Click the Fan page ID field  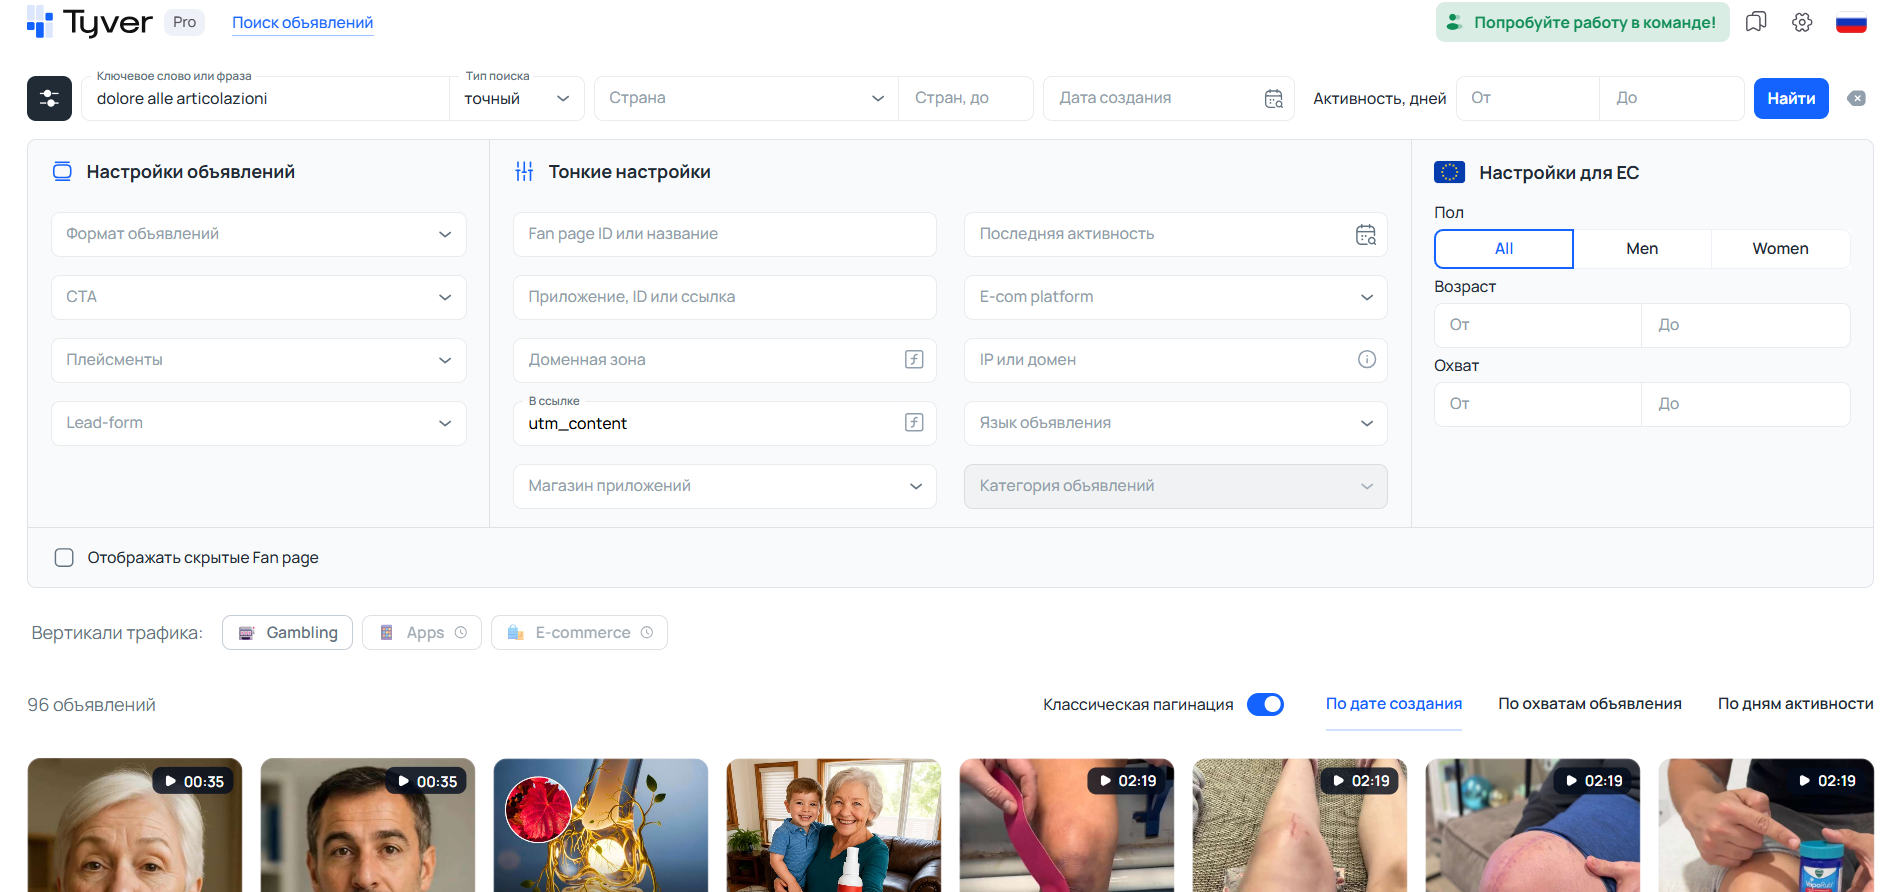click(x=725, y=234)
